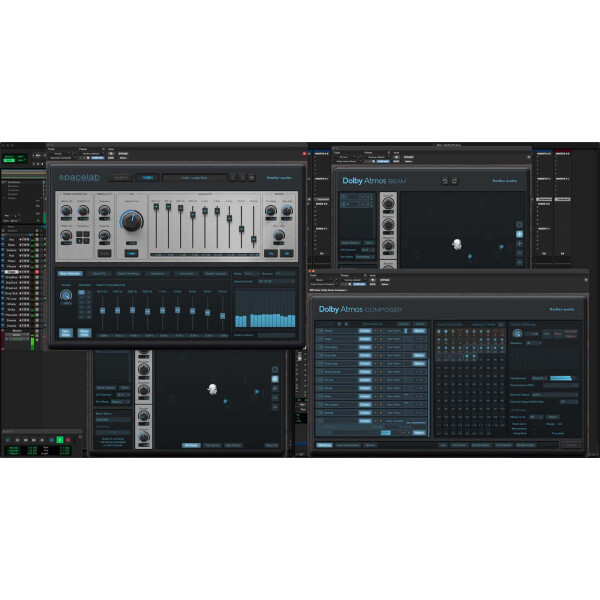
Task: Toggle Compare in spacelab plugin header
Action: tap(97, 158)
